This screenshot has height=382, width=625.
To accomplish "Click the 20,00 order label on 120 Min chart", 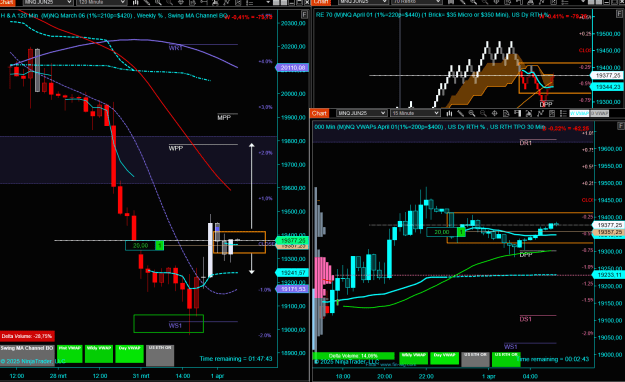I will point(140,246).
